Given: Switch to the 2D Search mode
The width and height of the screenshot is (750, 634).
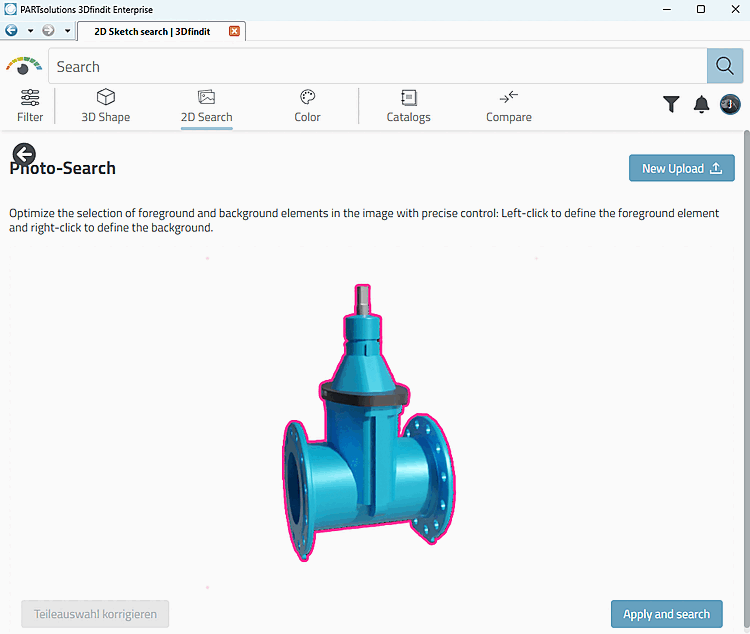Looking at the screenshot, I should pos(207,106).
